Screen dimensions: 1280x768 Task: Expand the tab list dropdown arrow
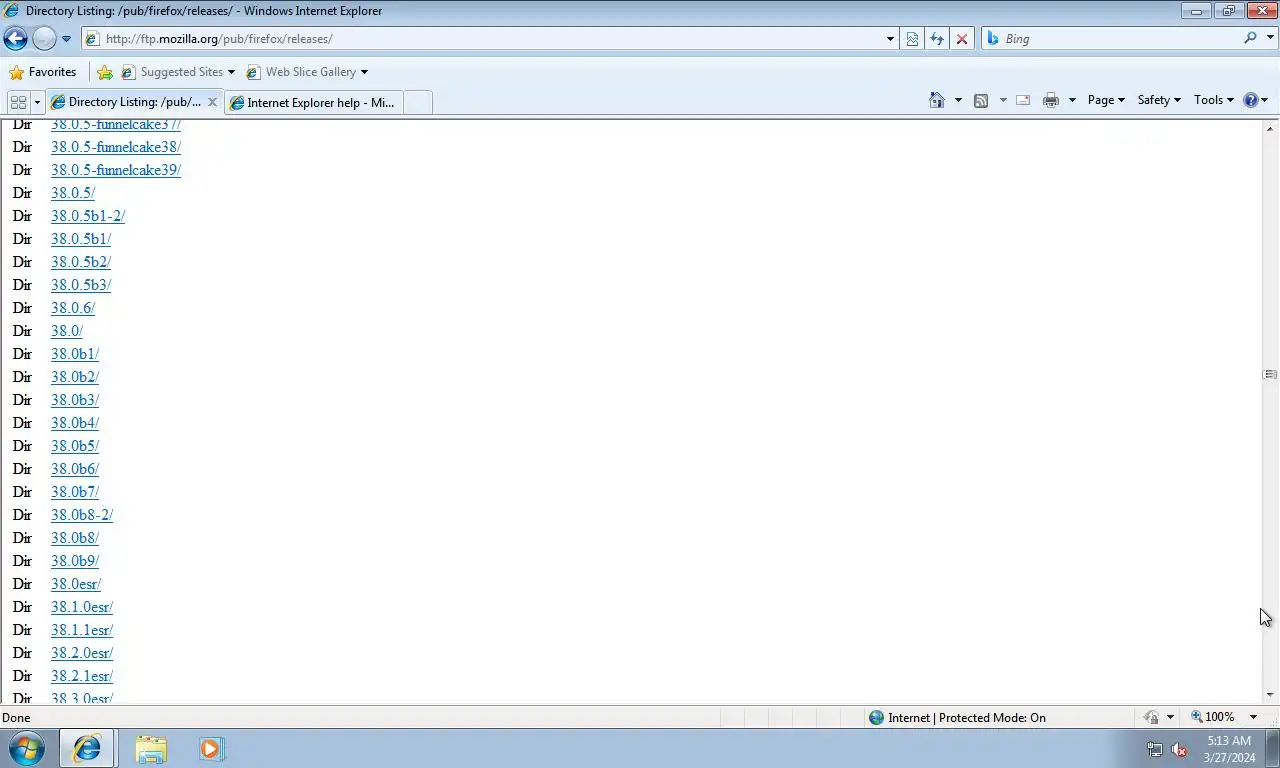click(x=37, y=102)
